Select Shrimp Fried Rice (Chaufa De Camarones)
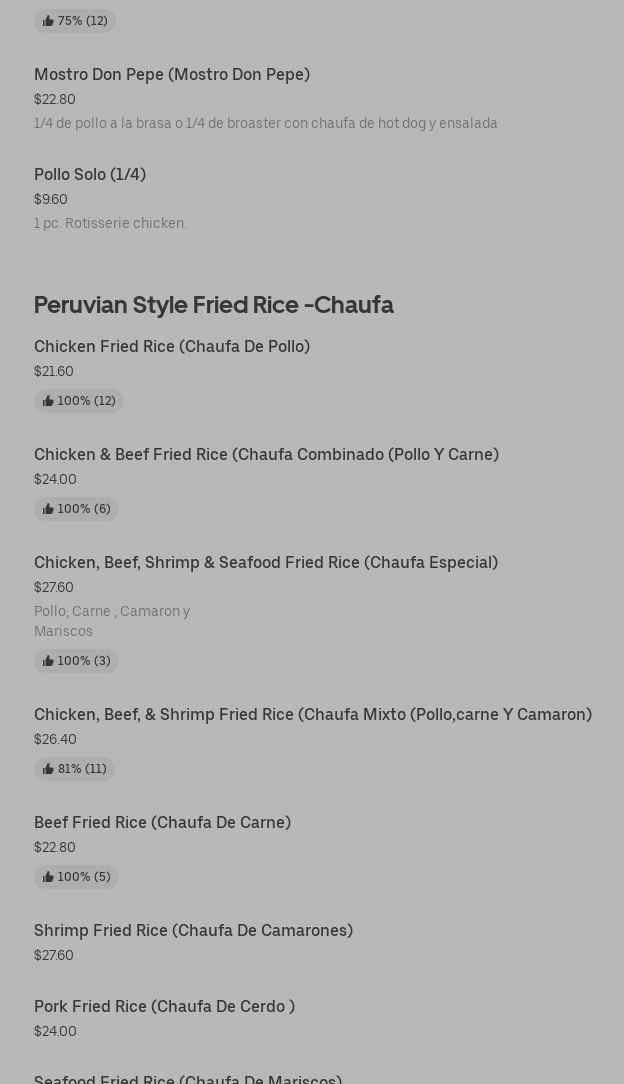This screenshot has width=624, height=1084. [193, 931]
